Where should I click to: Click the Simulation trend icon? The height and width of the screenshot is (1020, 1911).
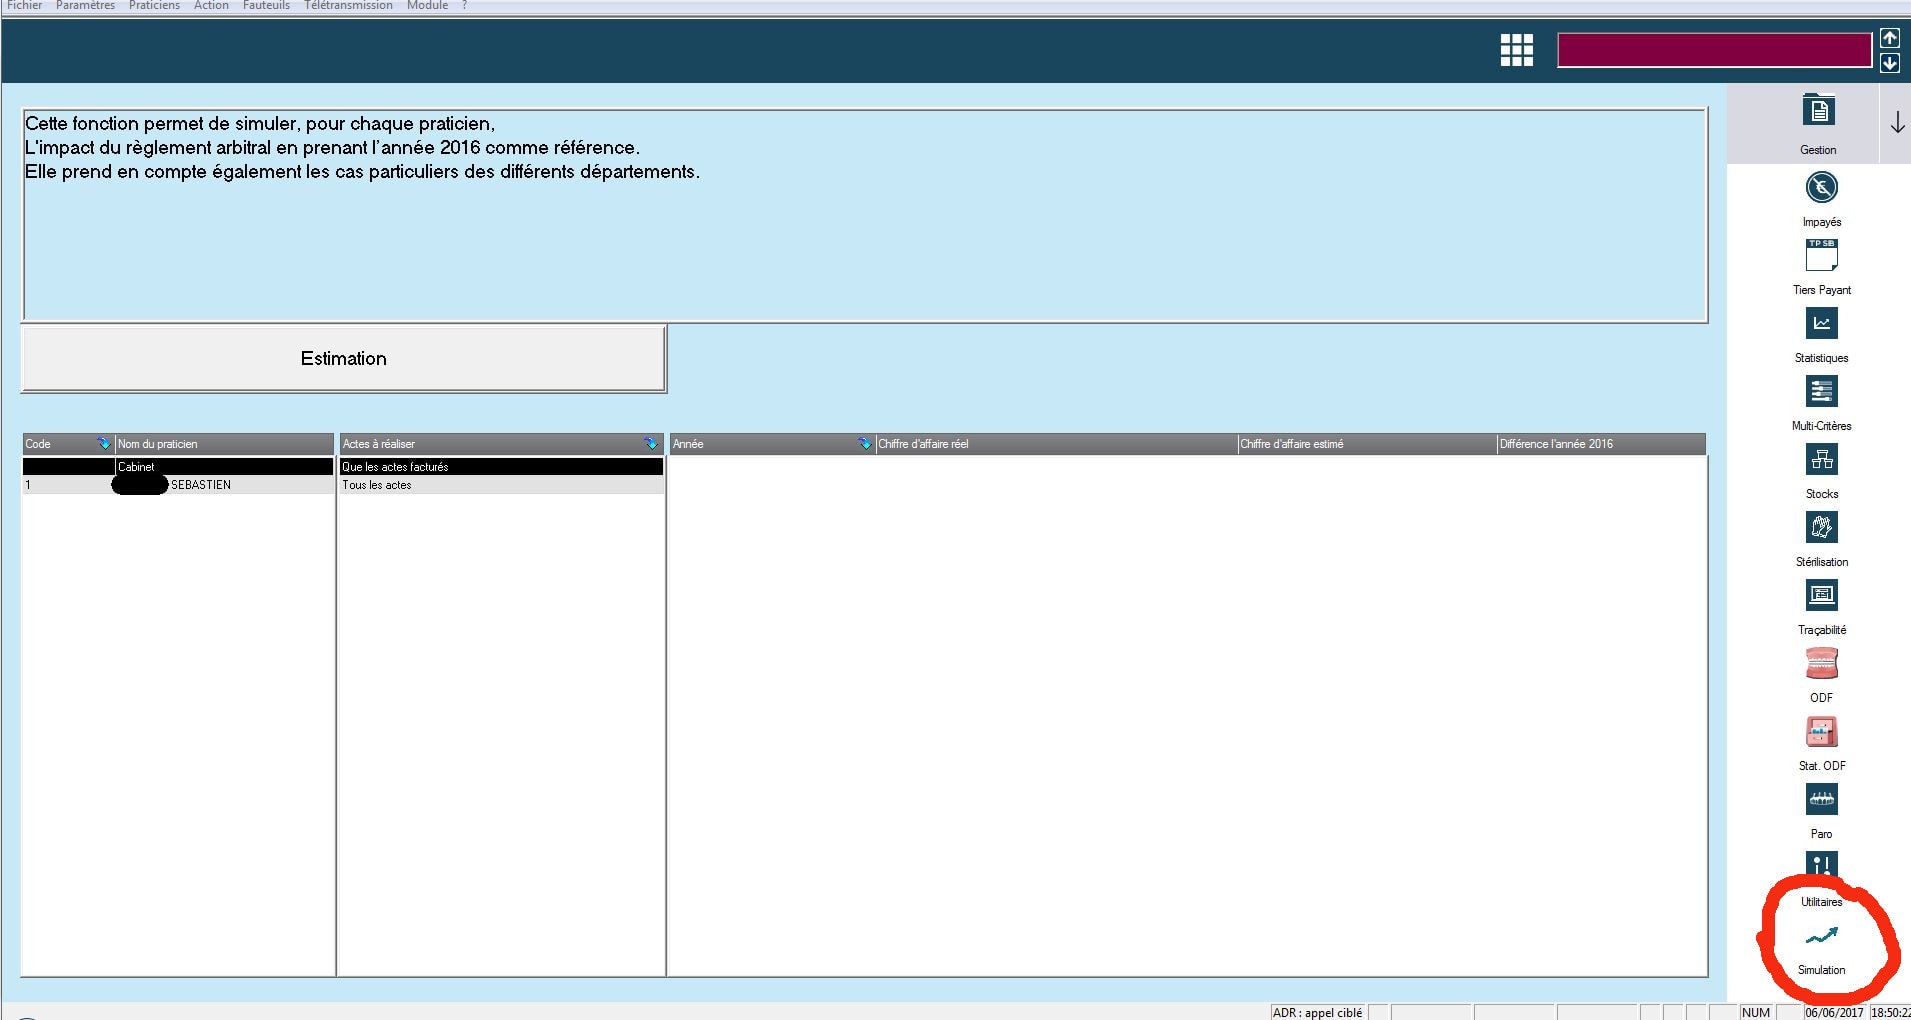(x=1821, y=937)
